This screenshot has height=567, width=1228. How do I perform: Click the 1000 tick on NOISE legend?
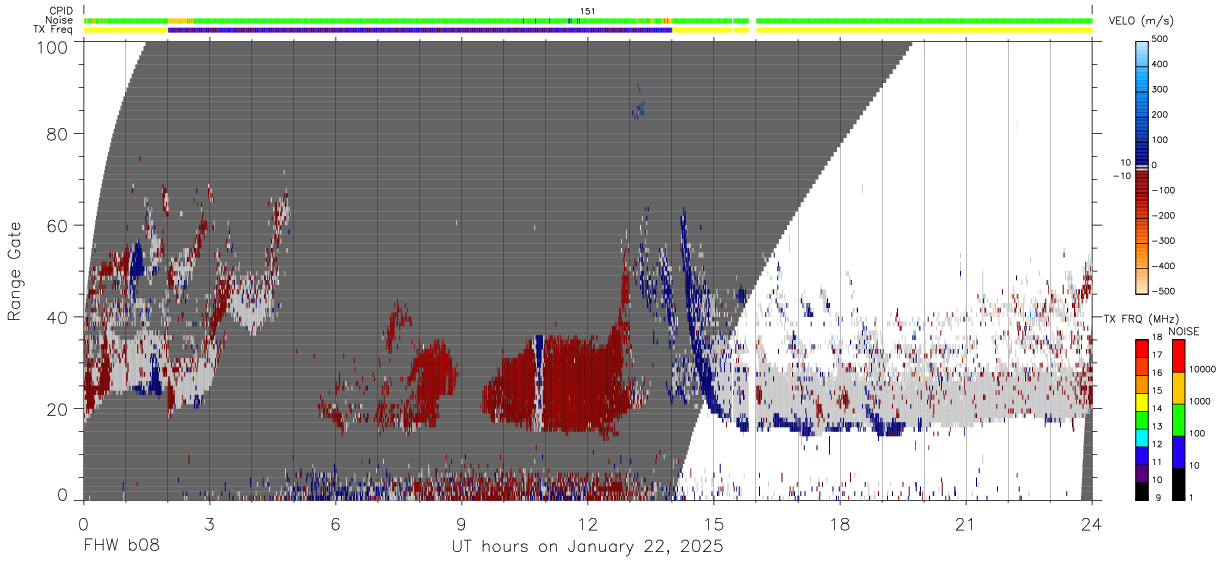(1200, 403)
